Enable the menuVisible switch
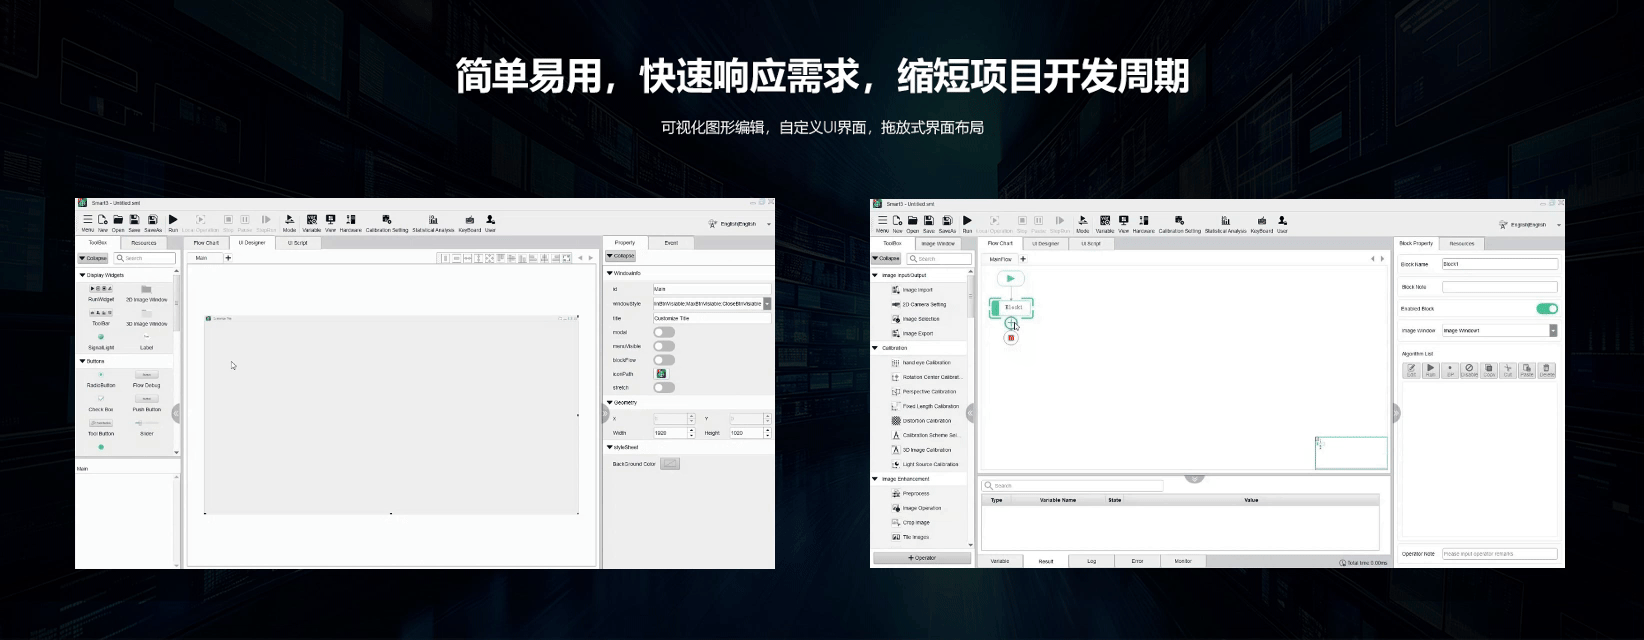The height and width of the screenshot is (640, 1644). pyautogui.click(x=664, y=346)
